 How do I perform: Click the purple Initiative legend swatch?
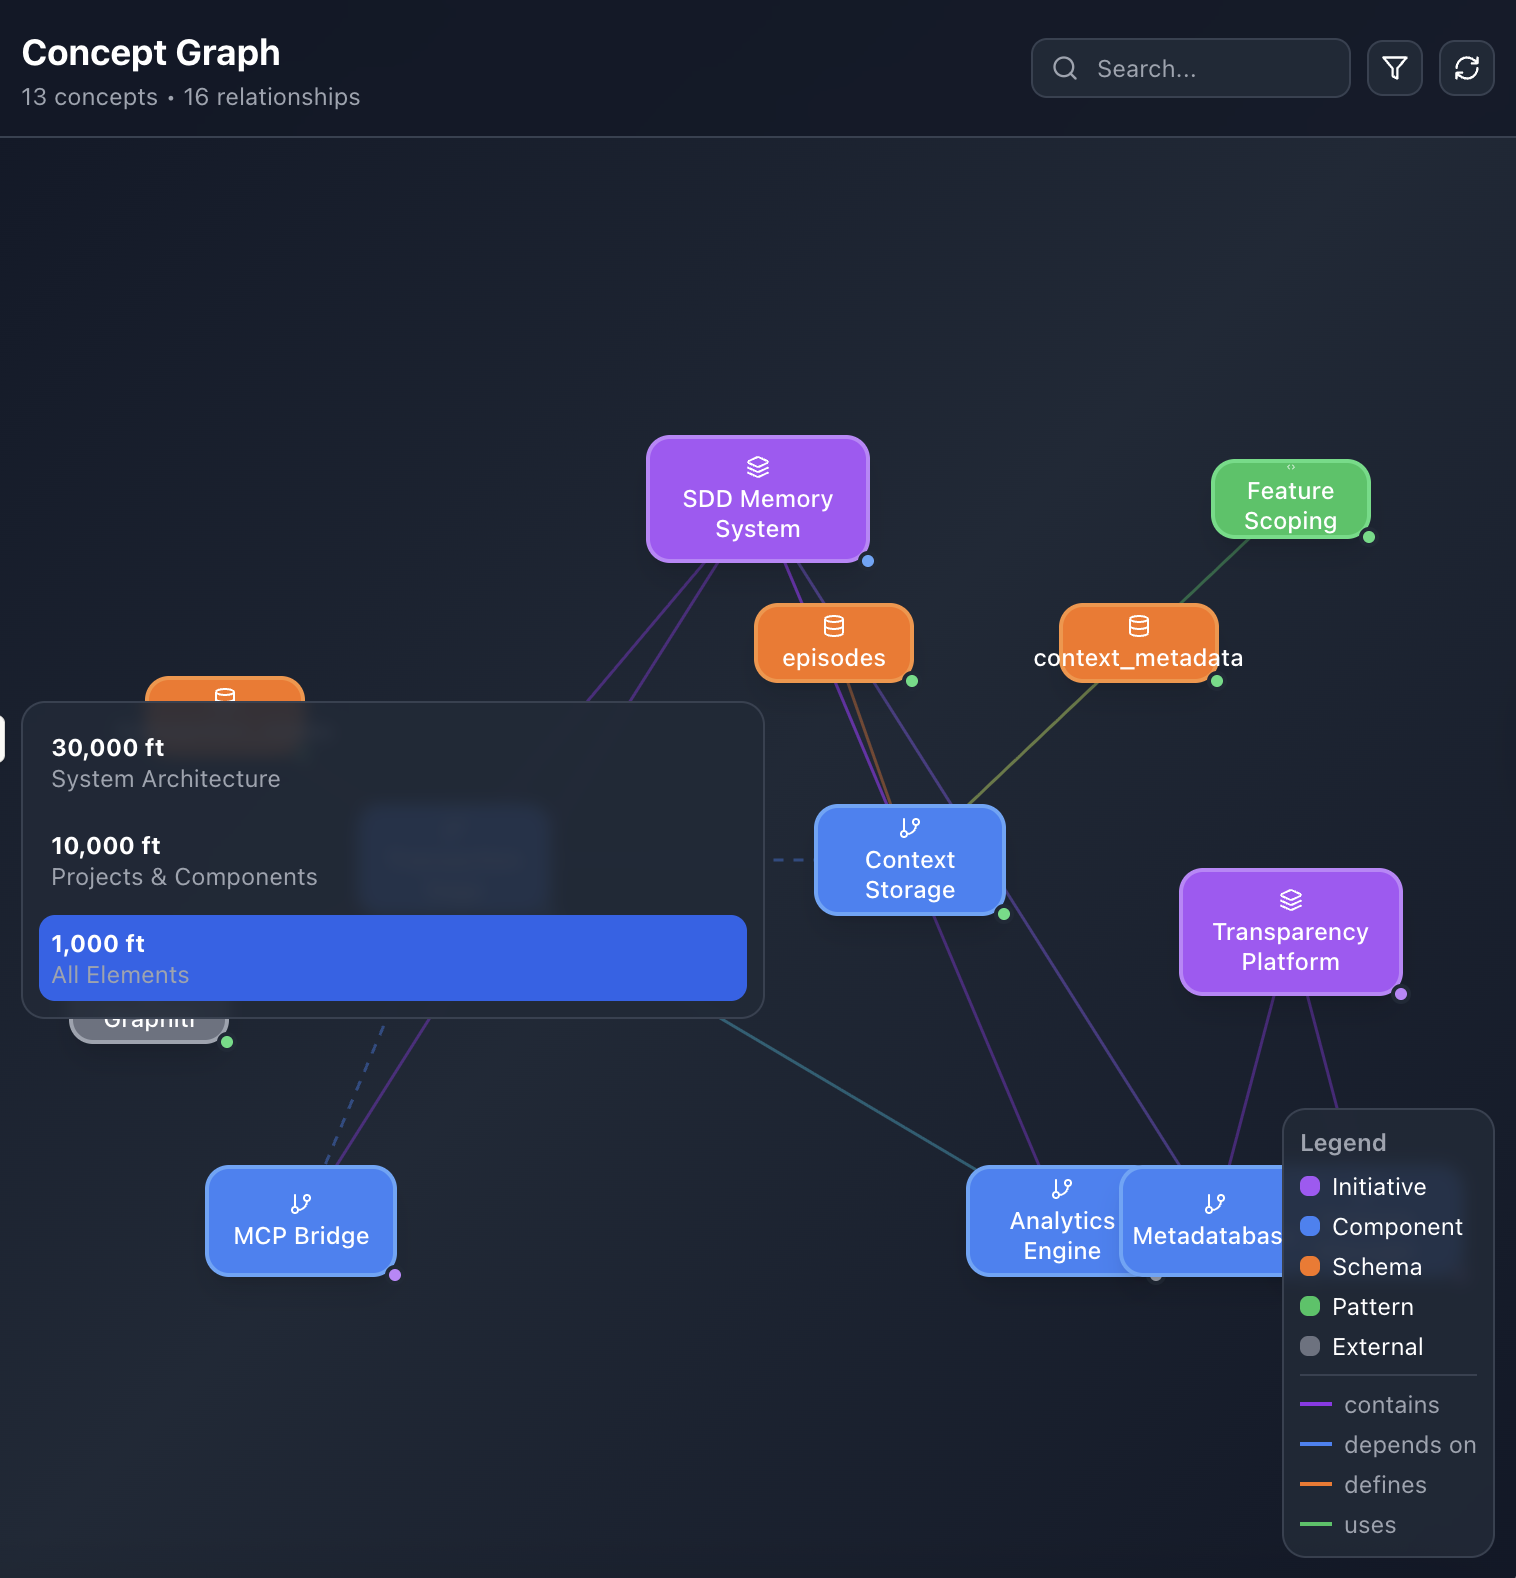[x=1310, y=1186]
